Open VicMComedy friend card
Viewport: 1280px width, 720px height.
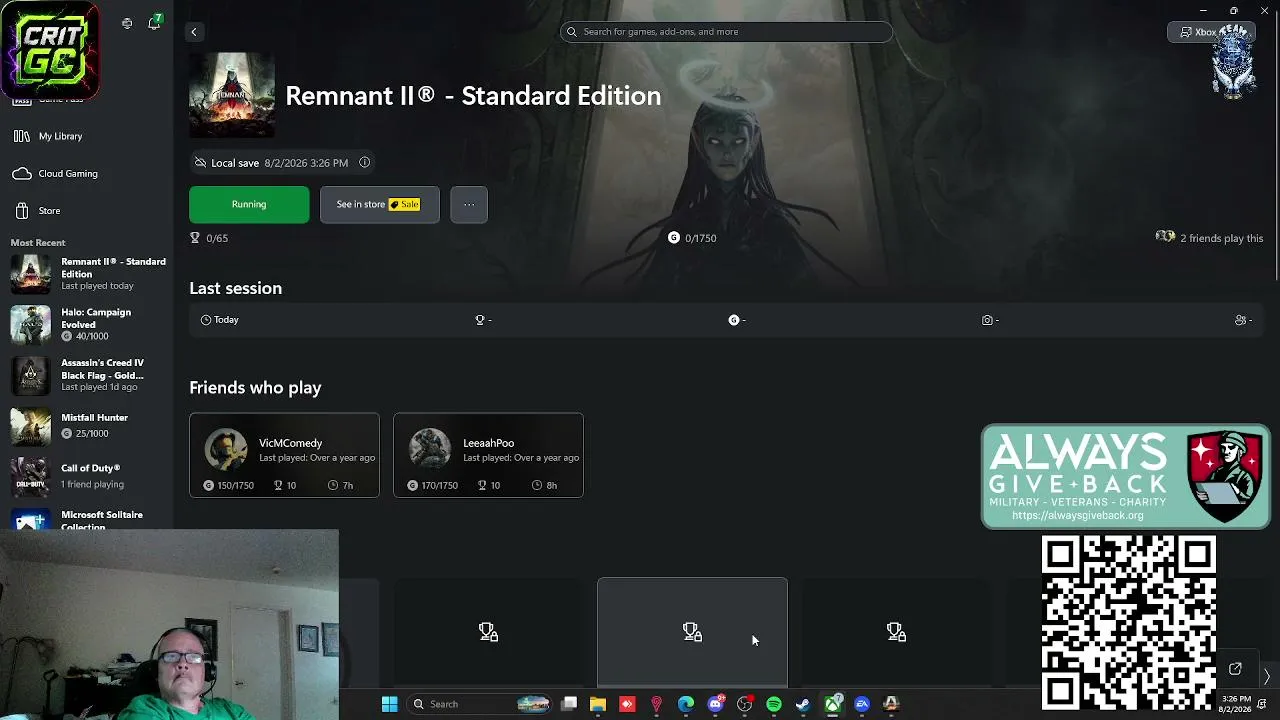tap(284, 455)
